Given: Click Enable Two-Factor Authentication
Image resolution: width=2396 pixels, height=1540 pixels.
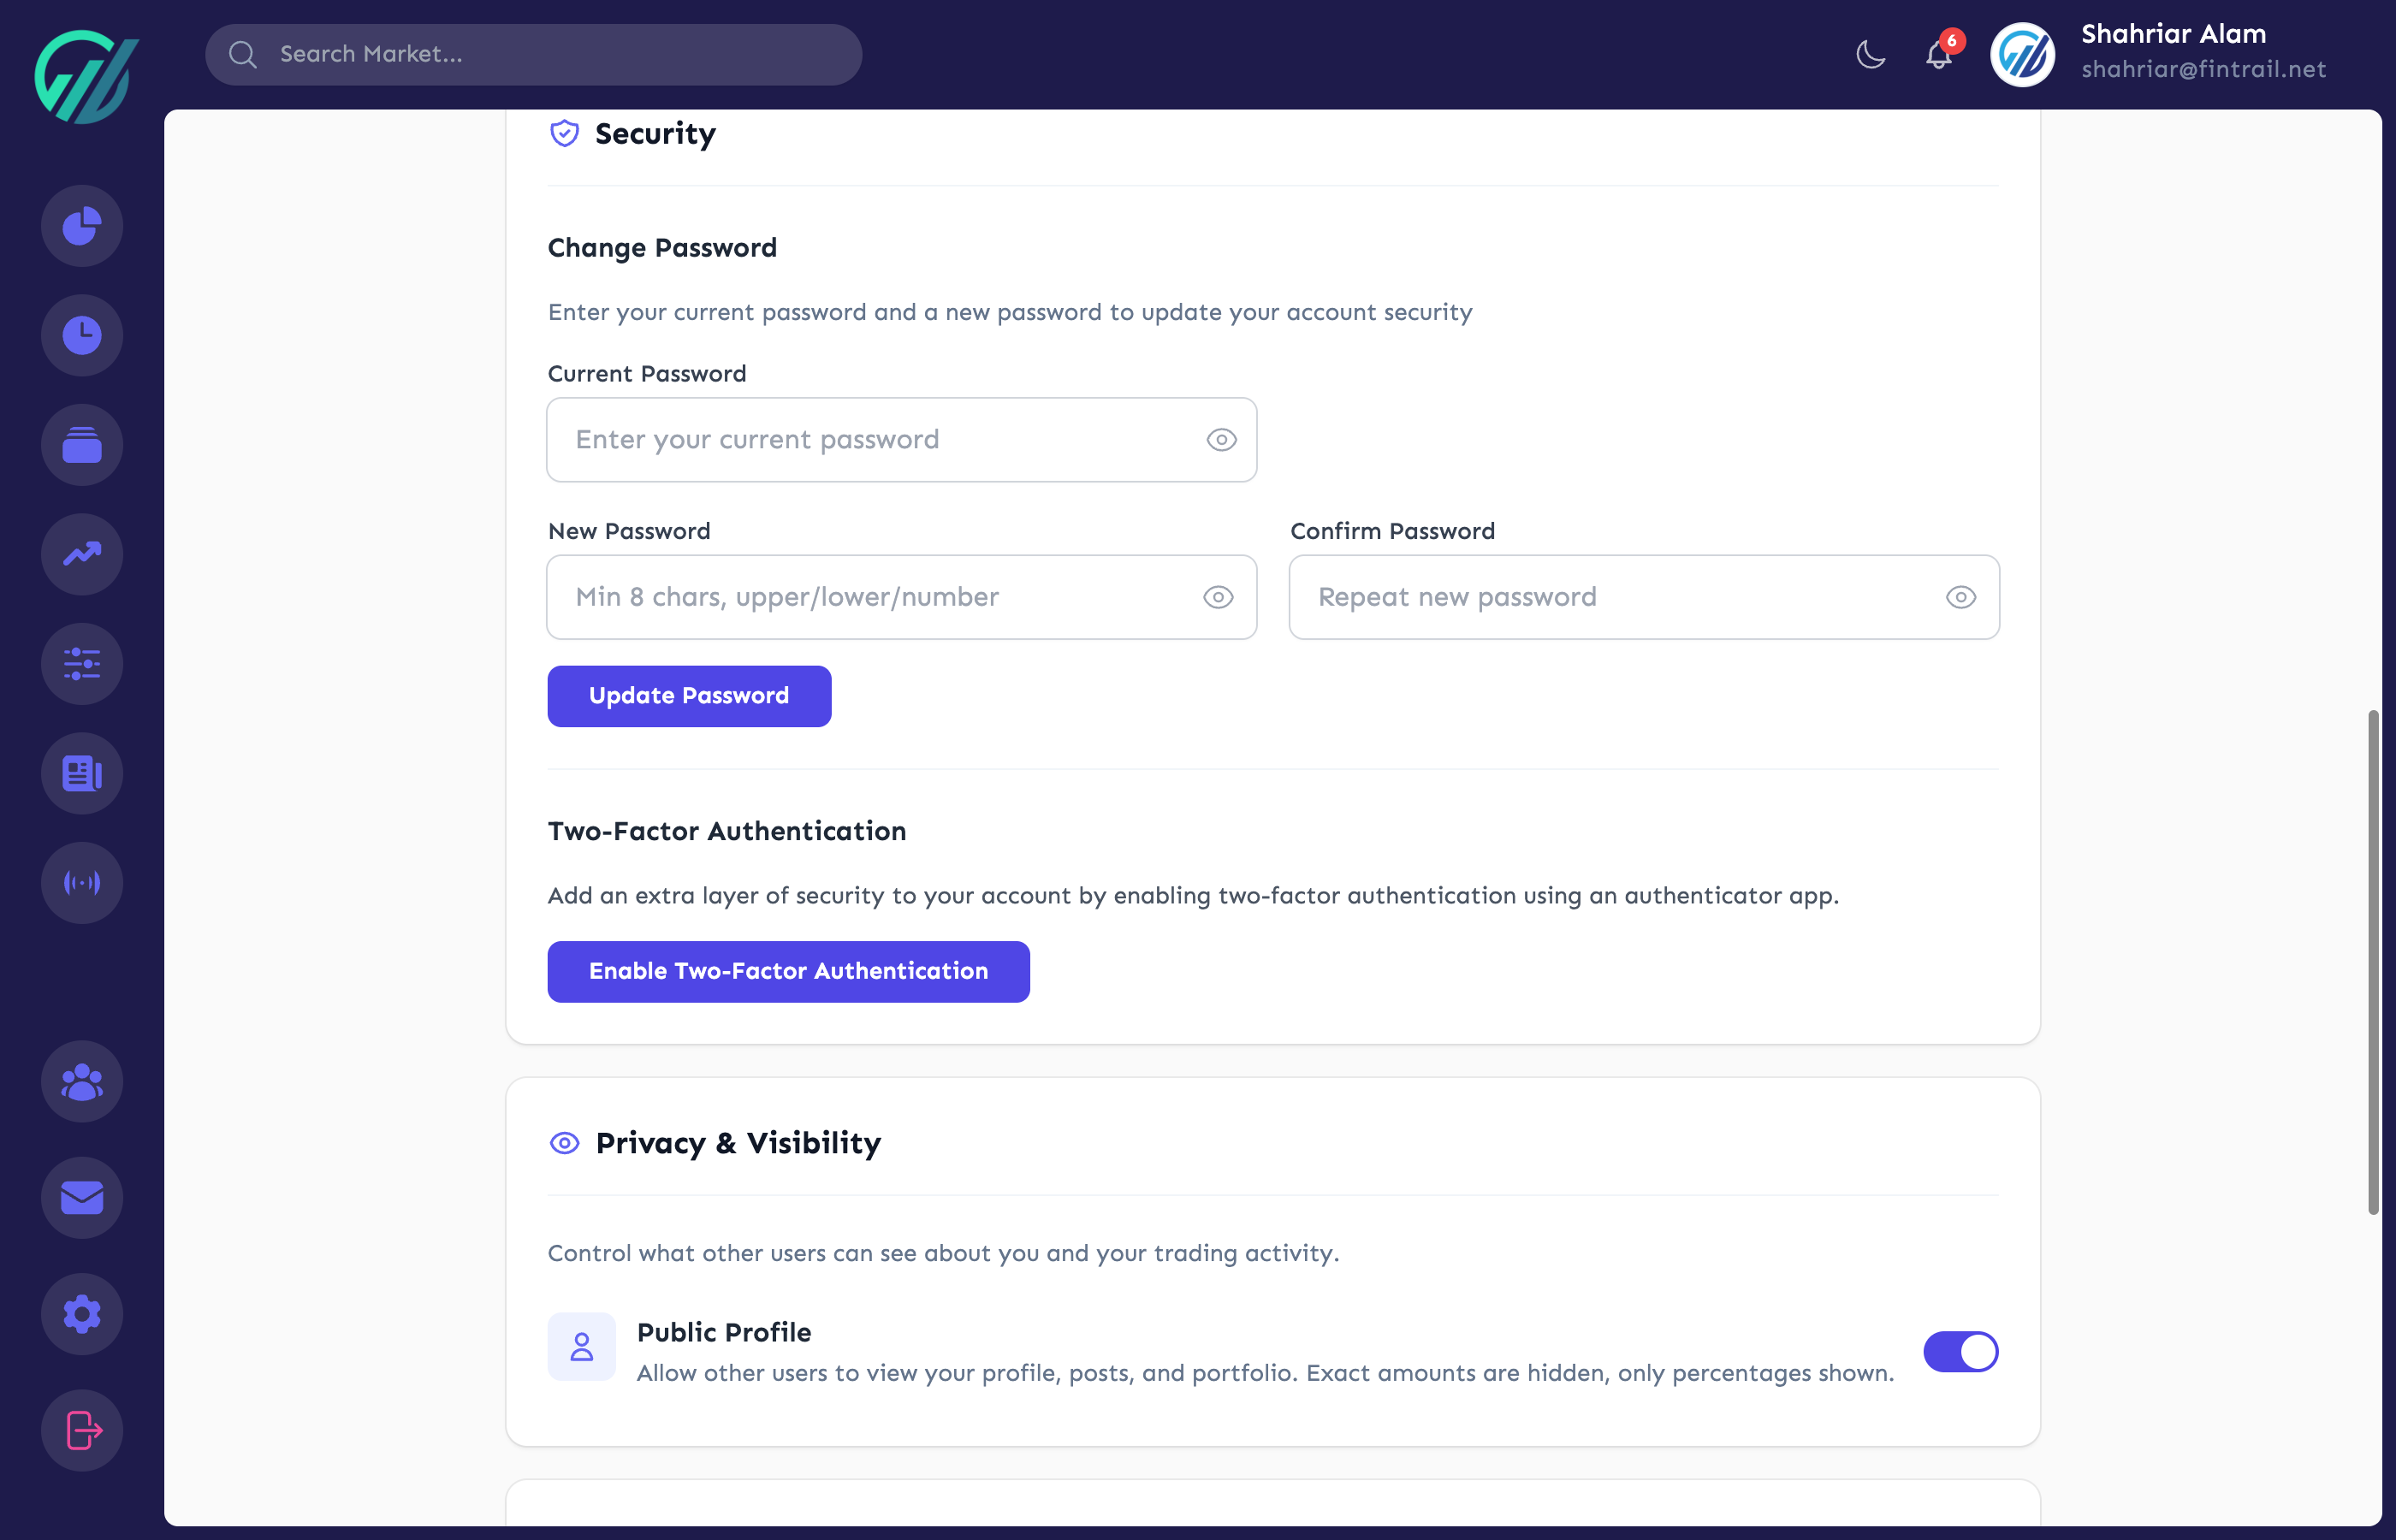Looking at the screenshot, I should click(x=788, y=971).
